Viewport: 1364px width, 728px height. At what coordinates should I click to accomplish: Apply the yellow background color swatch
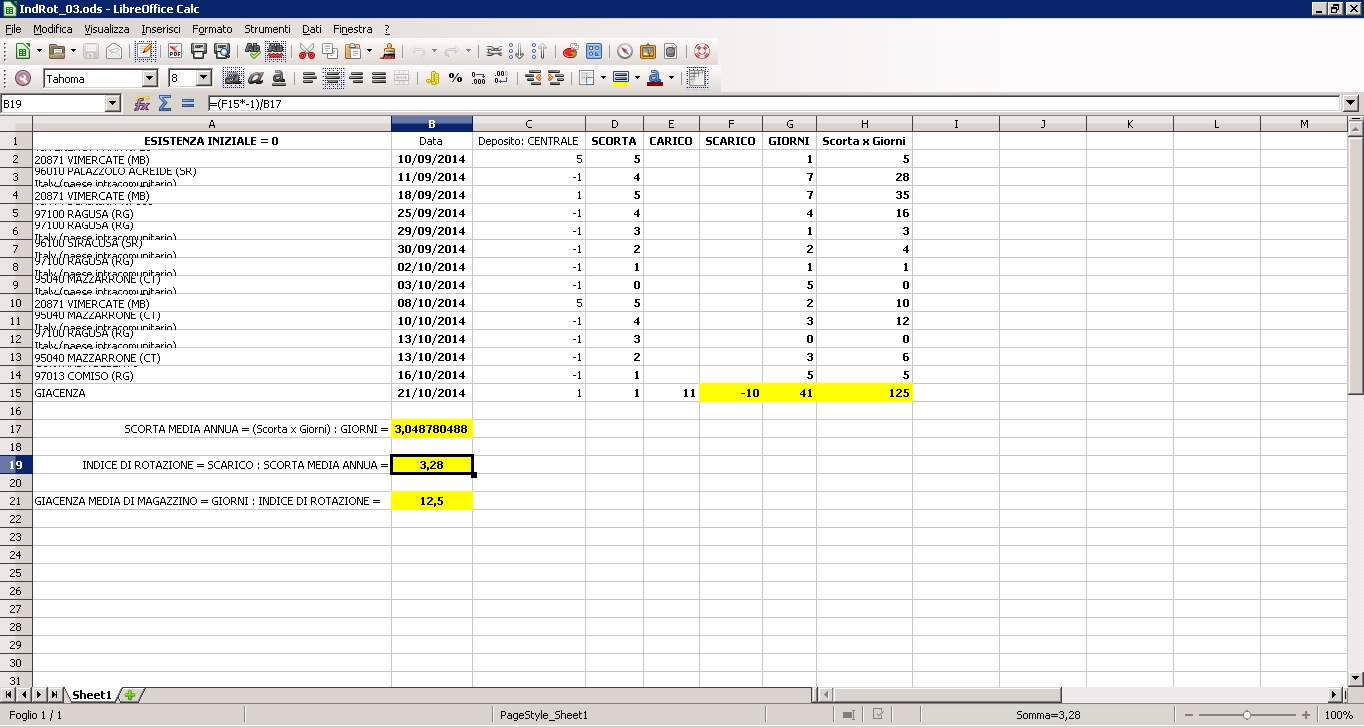[x=620, y=78]
